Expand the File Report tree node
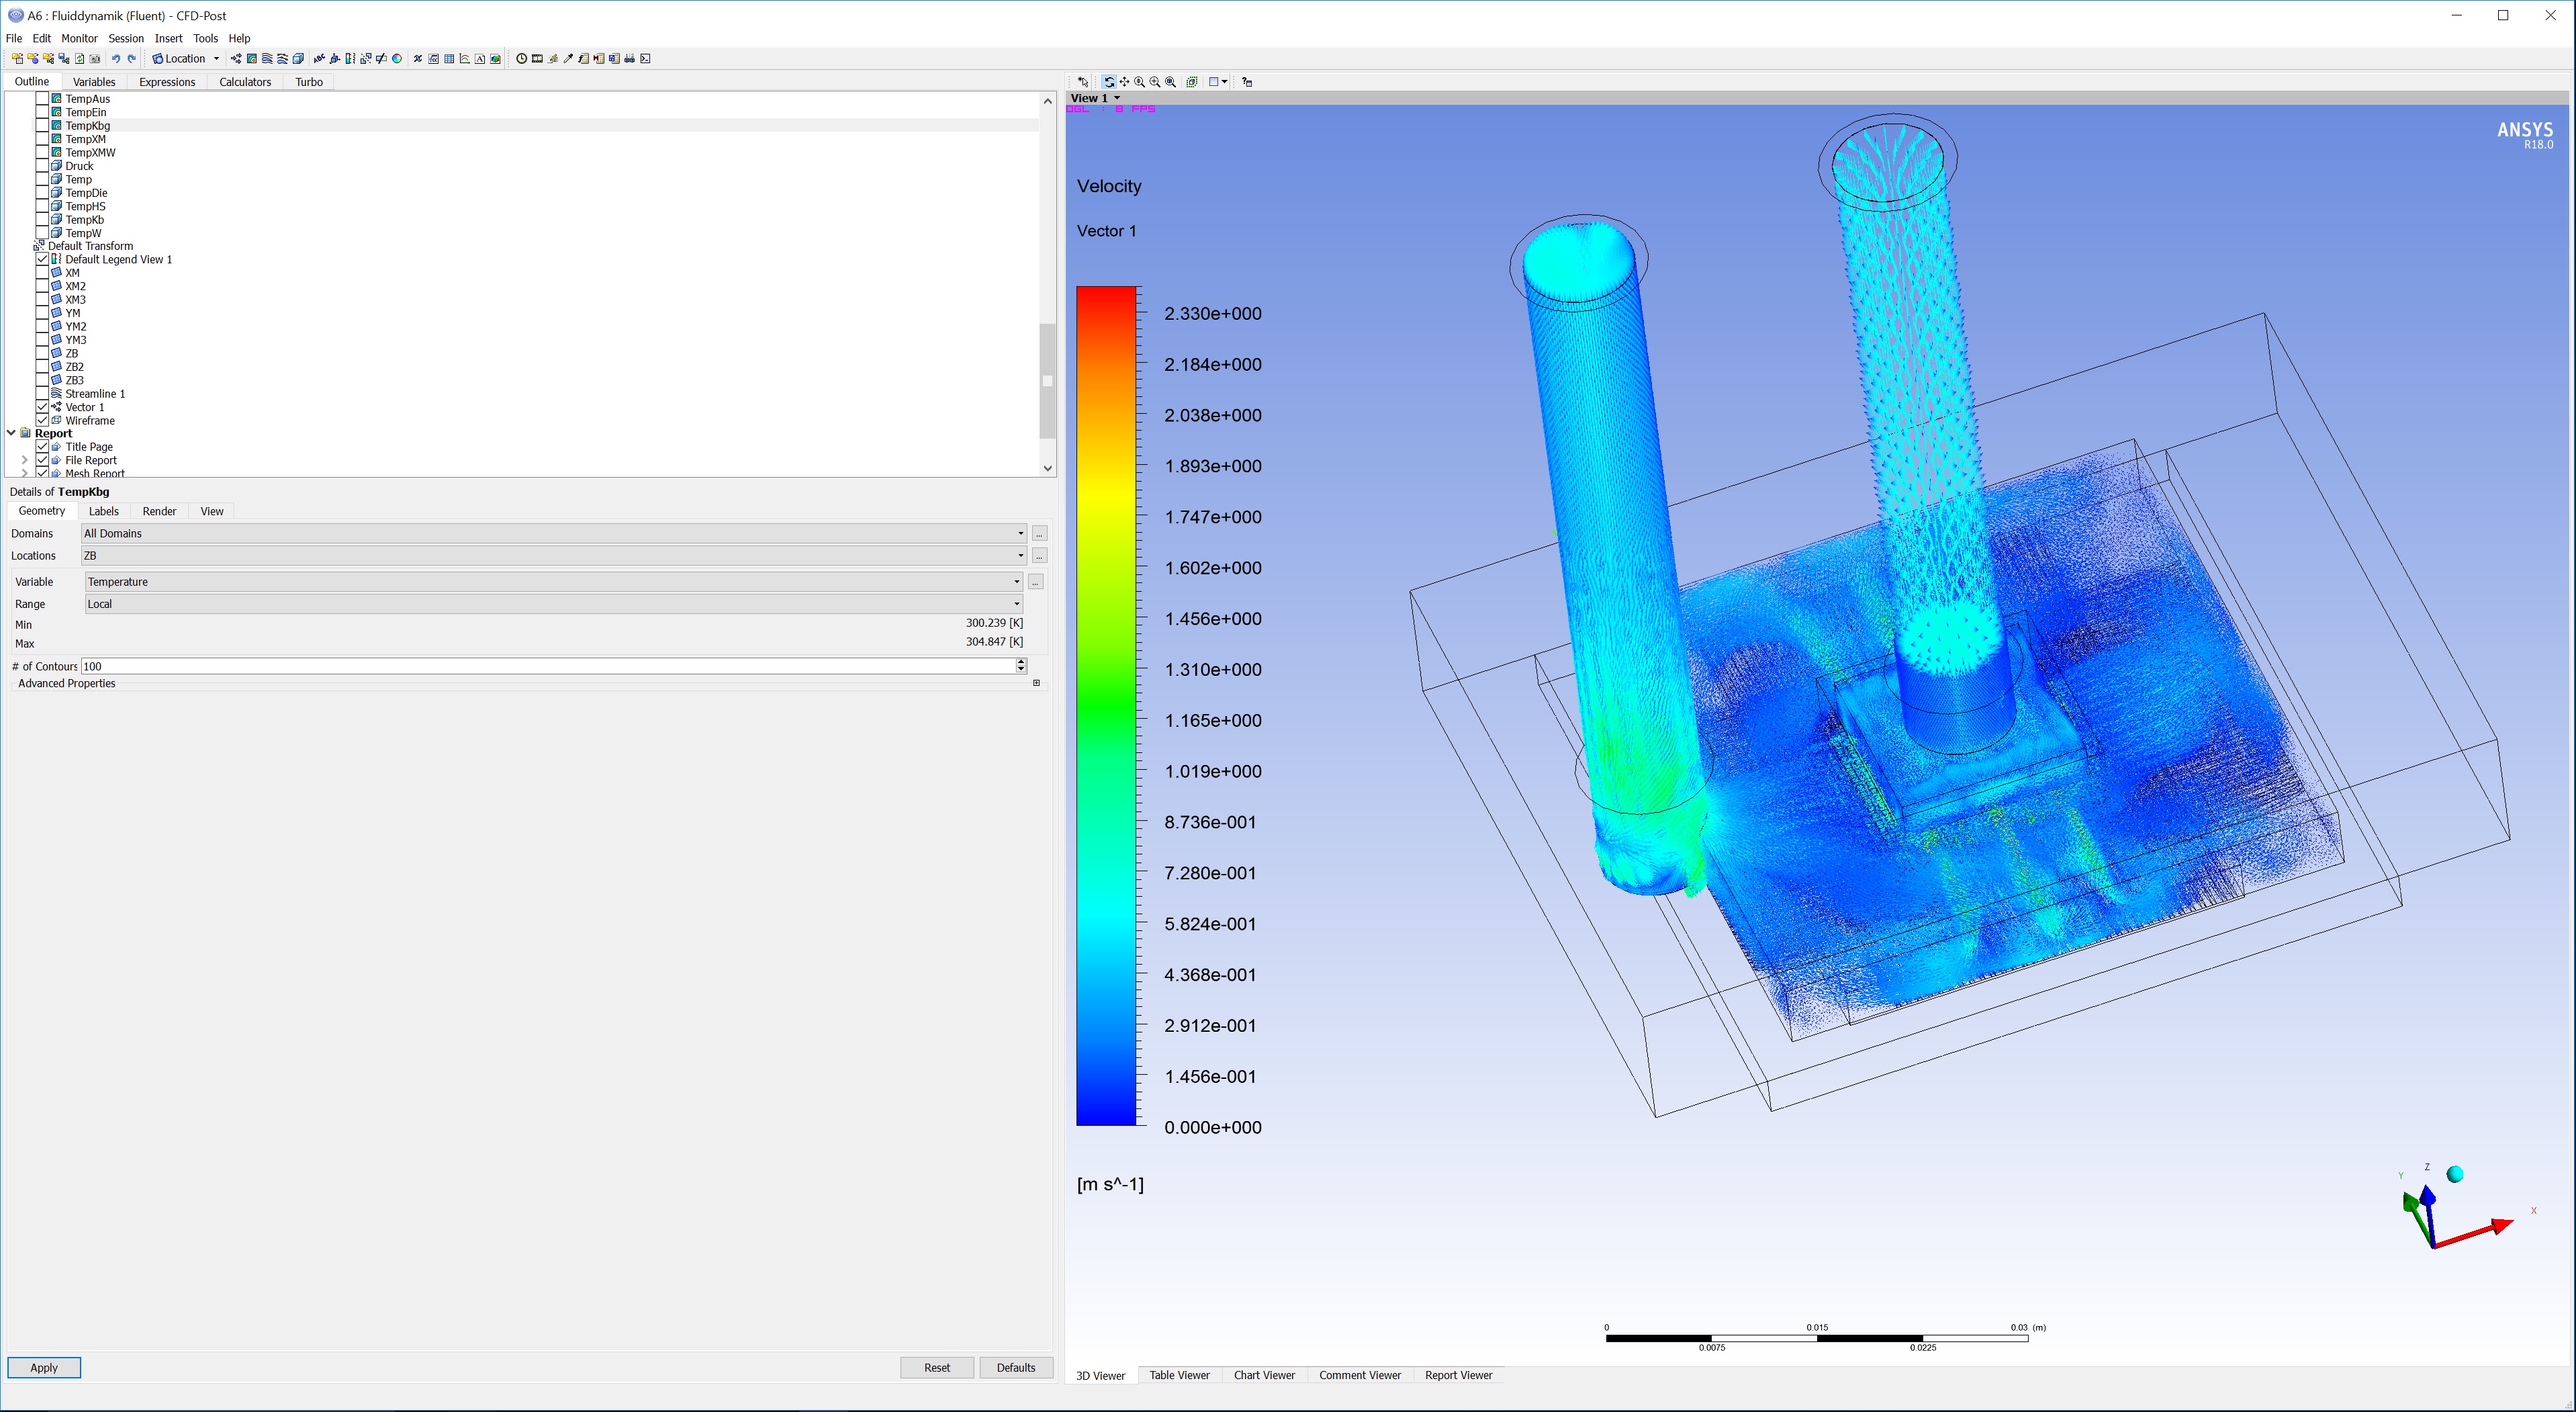Image resolution: width=2576 pixels, height=1412 pixels. tap(24, 461)
